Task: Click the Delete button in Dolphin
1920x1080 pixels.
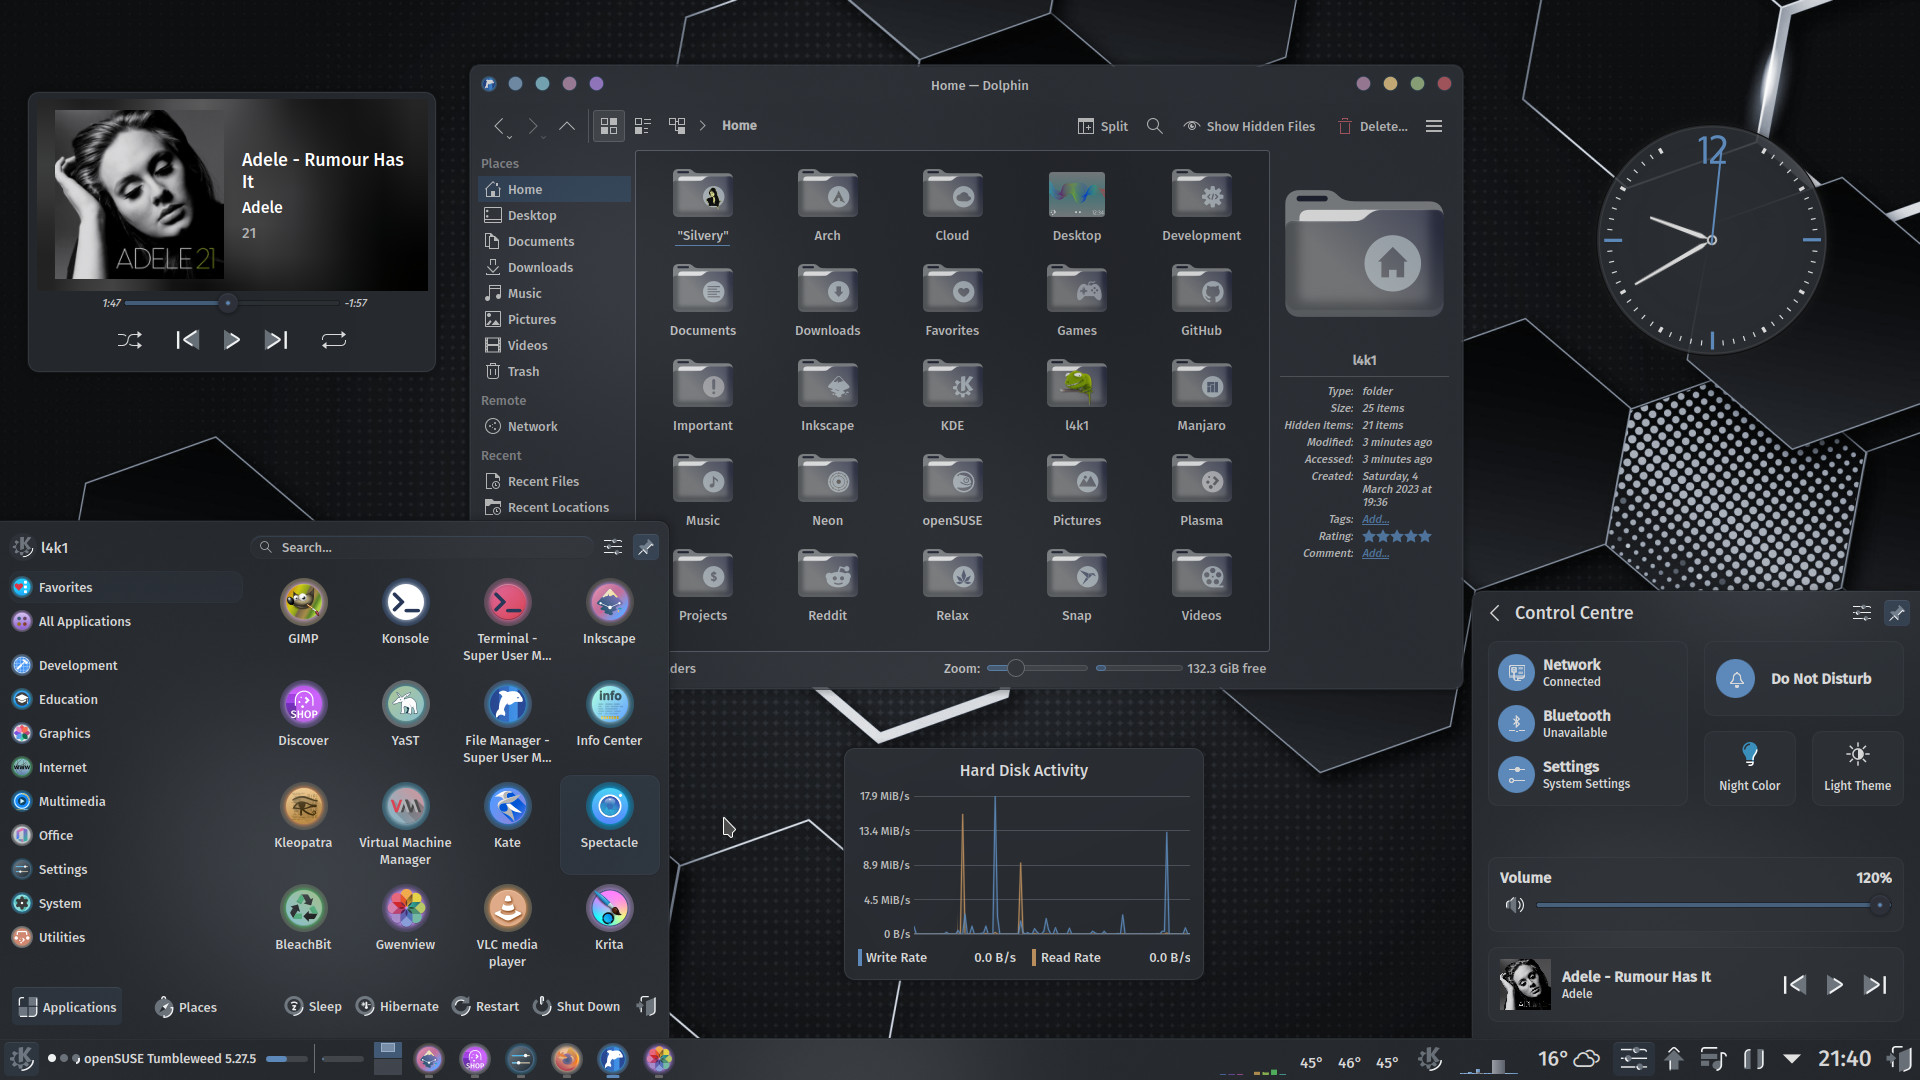Action: [1372, 126]
